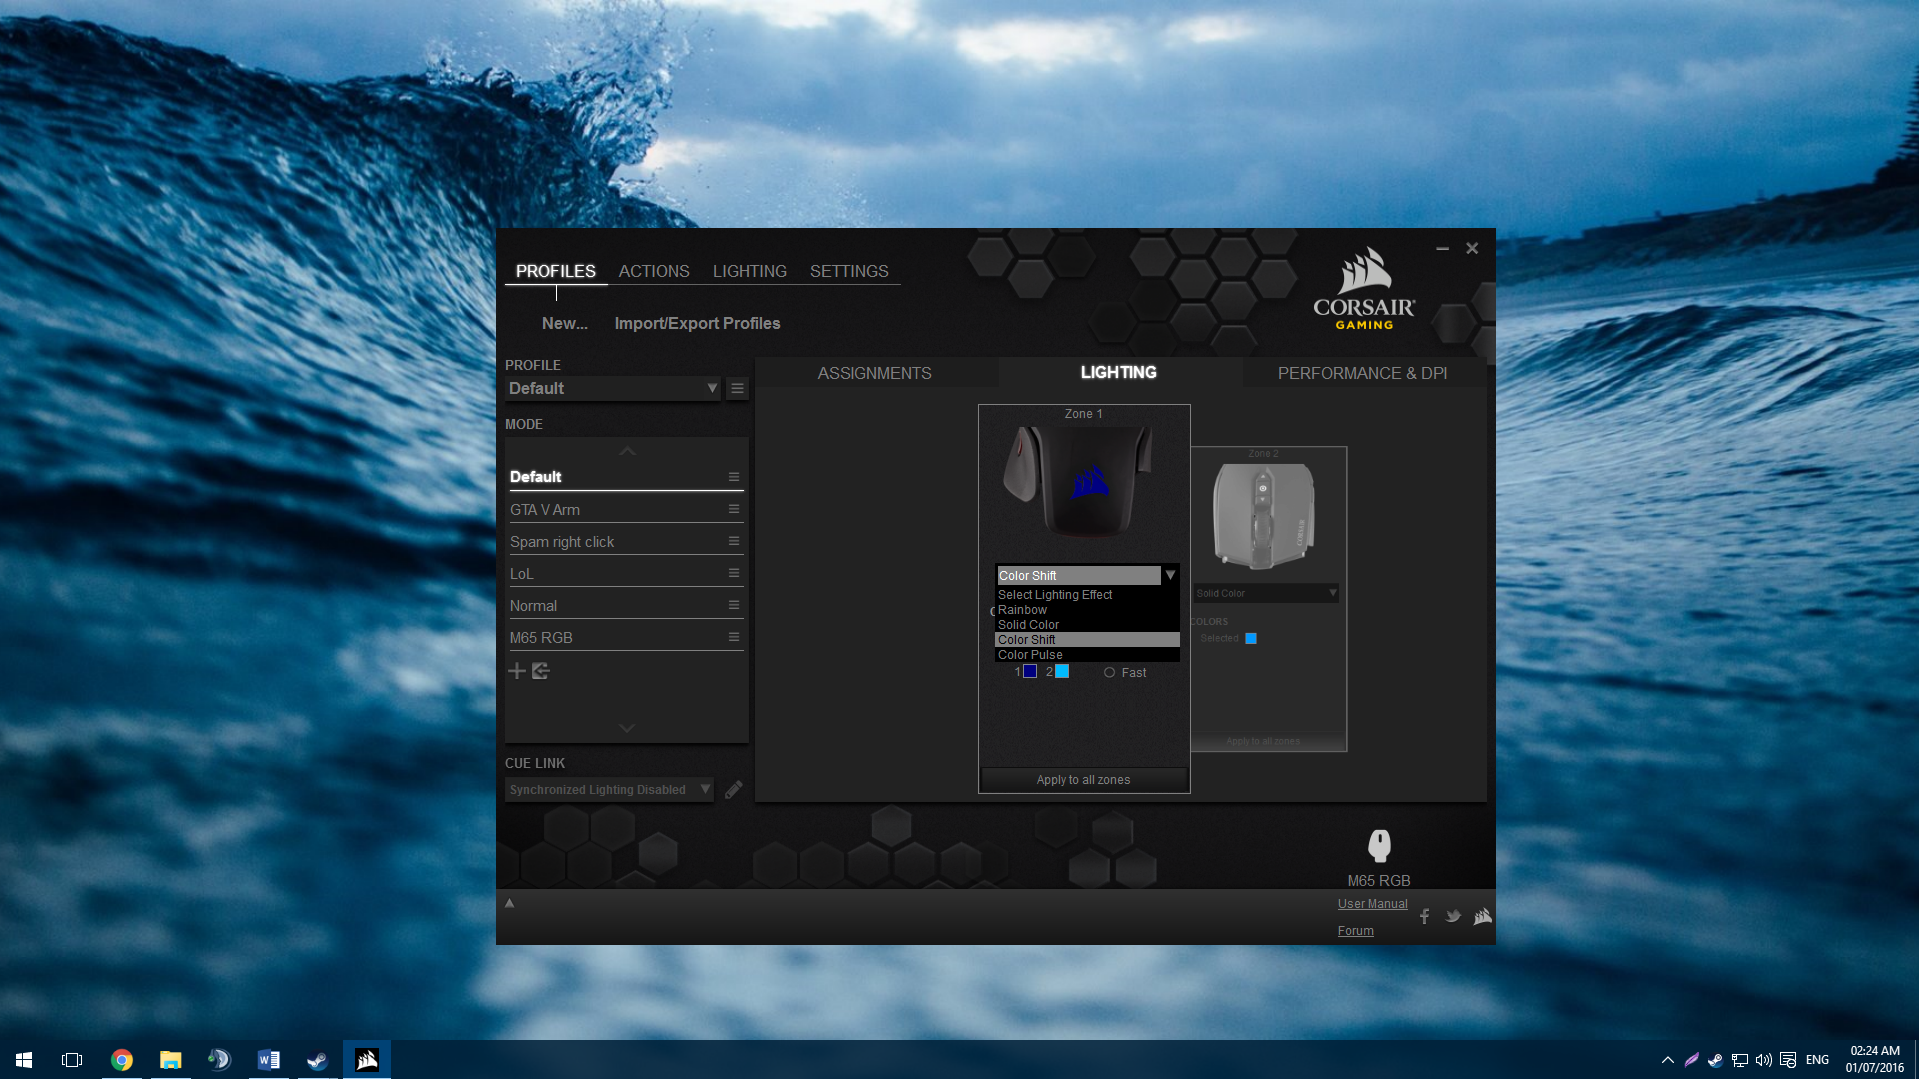
Task: Show hidden system tray icons
Action: [1668, 1060]
